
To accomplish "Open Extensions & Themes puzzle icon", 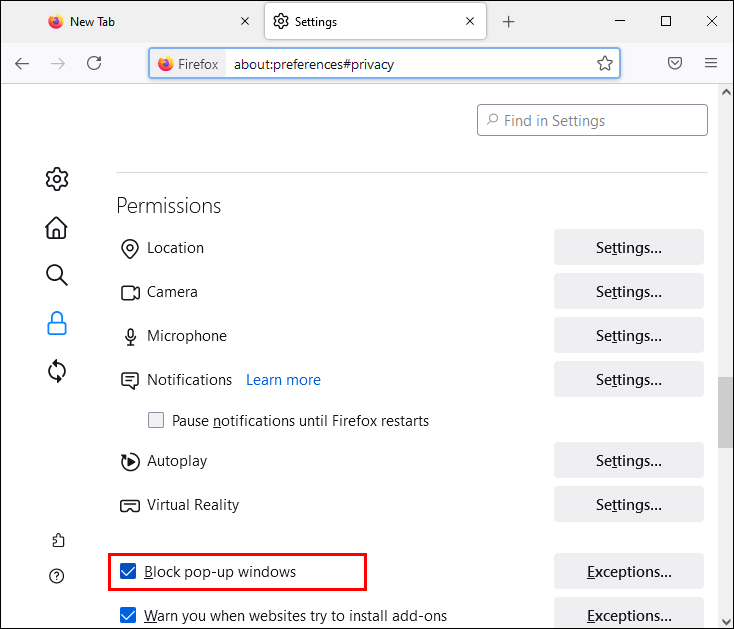I will (57, 540).
